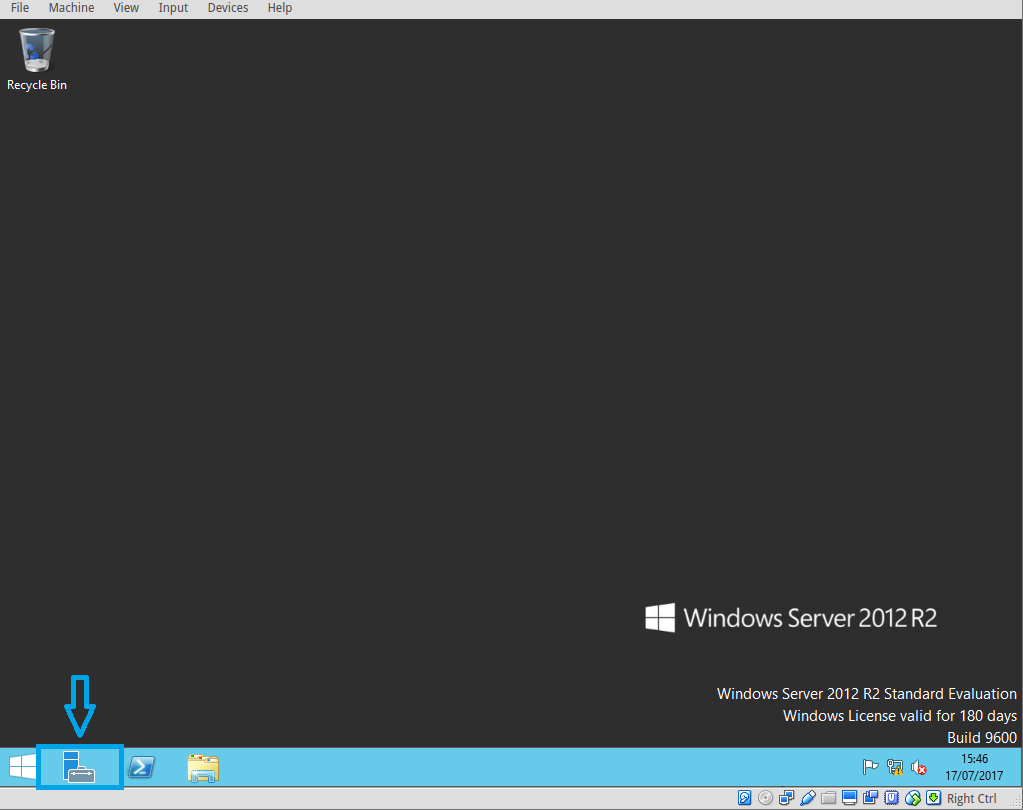Click the shared folders icon in VirtualBox status bar

829,797
